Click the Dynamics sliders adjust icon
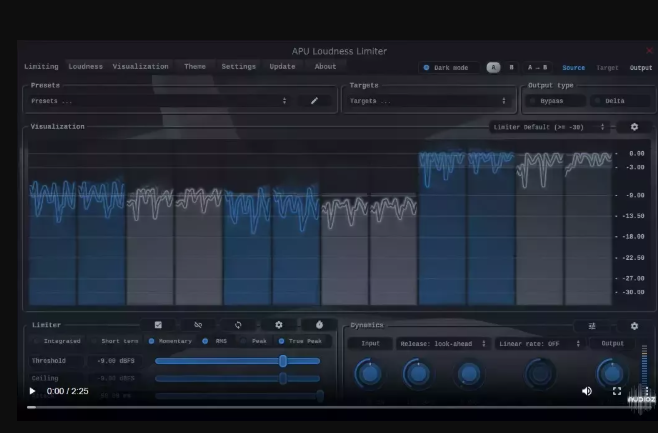 coord(593,326)
